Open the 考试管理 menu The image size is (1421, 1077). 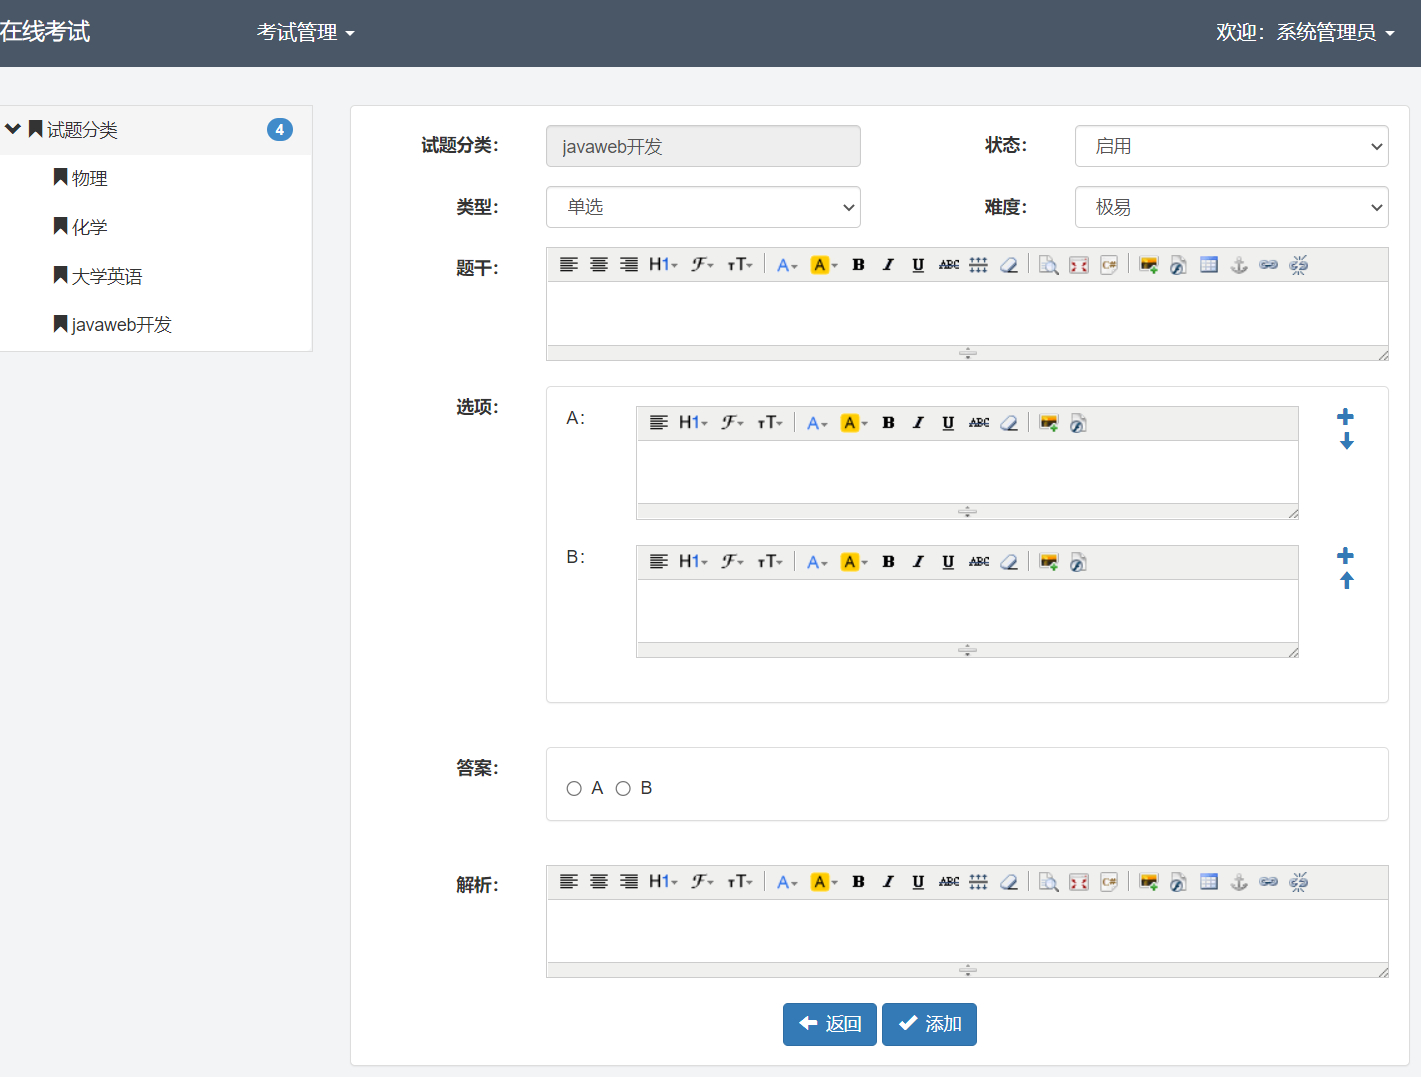tap(305, 33)
